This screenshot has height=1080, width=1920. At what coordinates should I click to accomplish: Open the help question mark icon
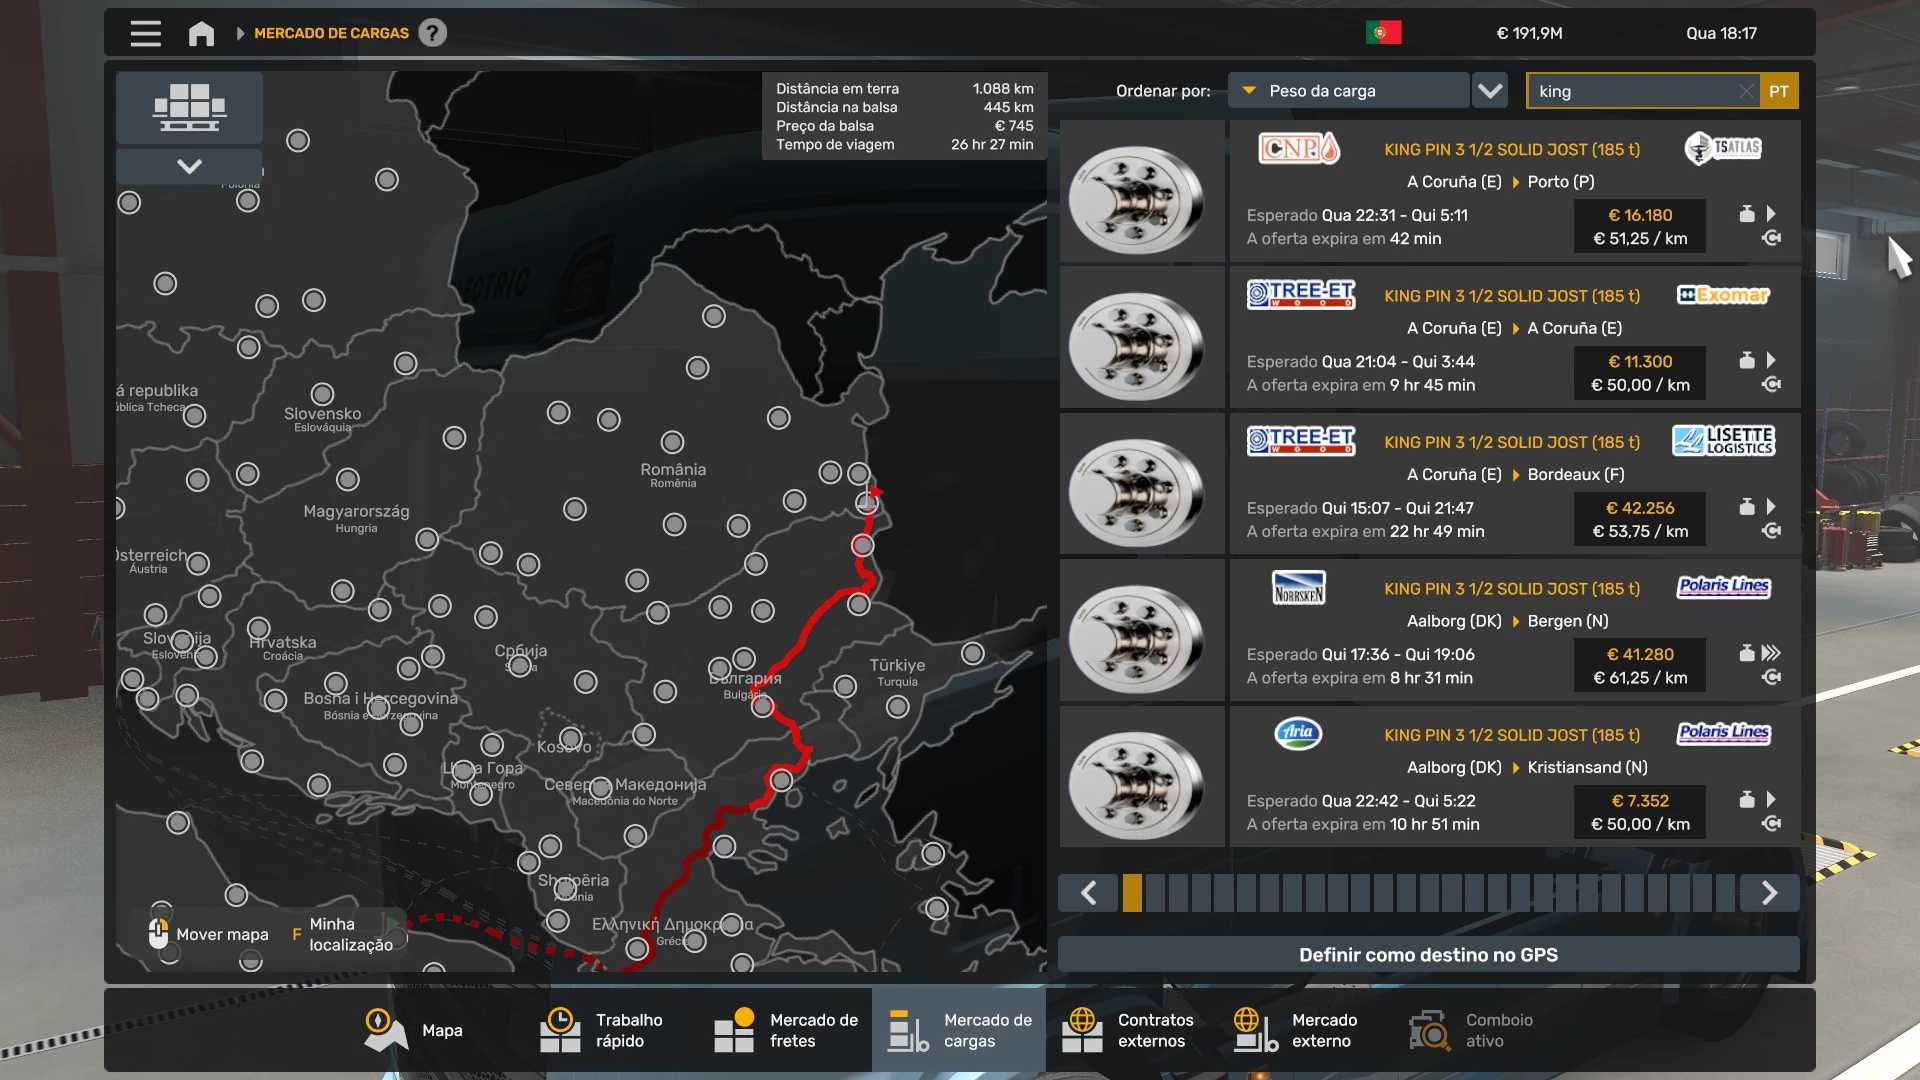click(x=432, y=33)
